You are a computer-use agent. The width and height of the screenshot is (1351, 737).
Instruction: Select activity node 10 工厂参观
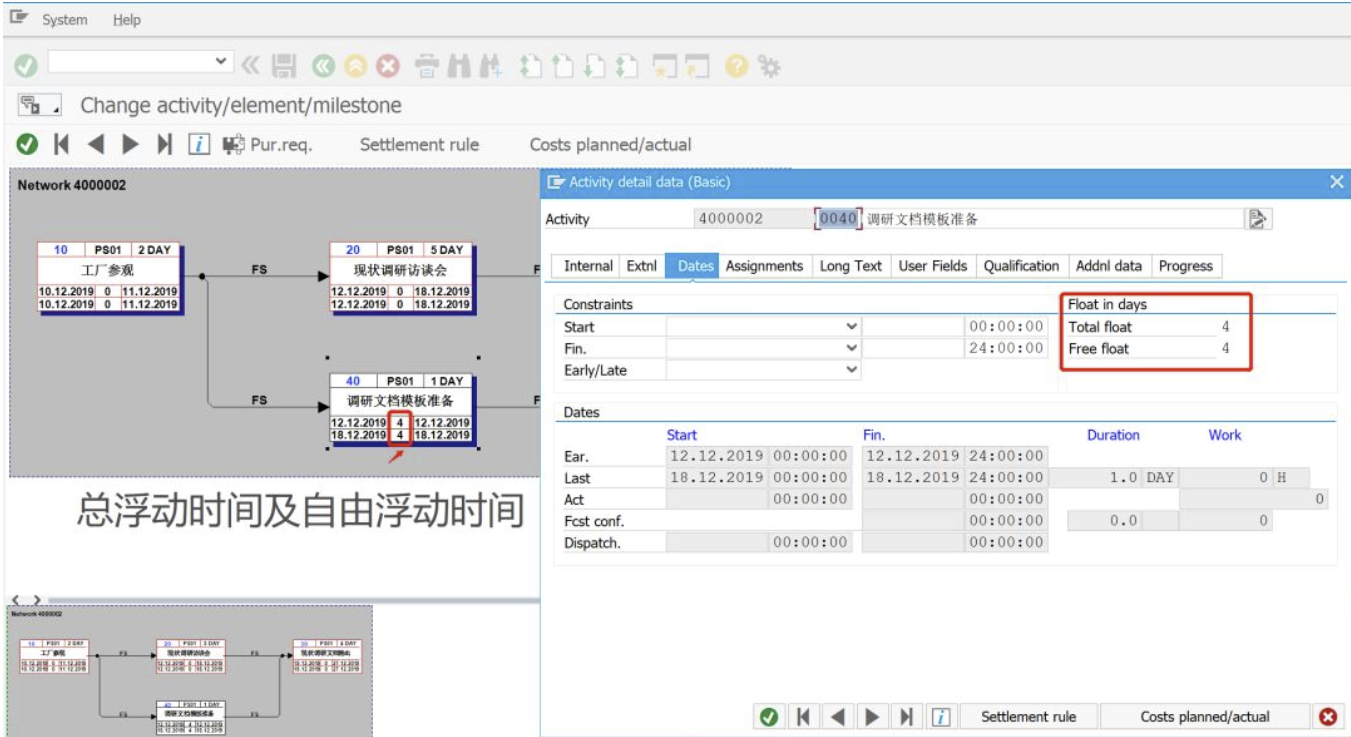click(x=108, y=277)
